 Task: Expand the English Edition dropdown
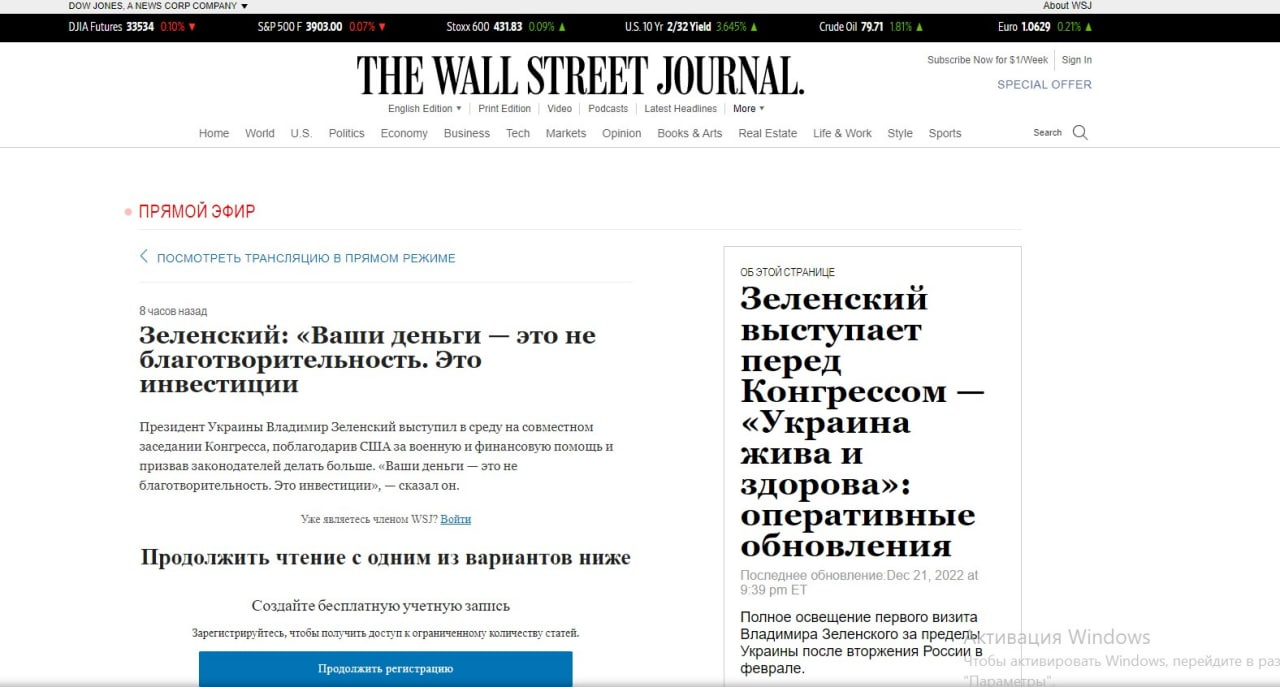point(425,108)
